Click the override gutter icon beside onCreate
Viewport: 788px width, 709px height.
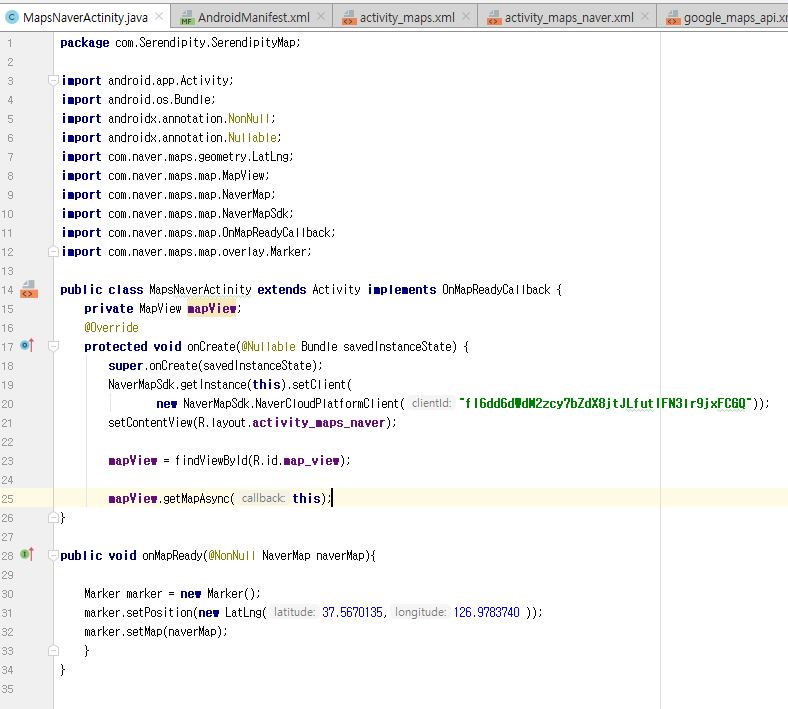tap(27, 346)
